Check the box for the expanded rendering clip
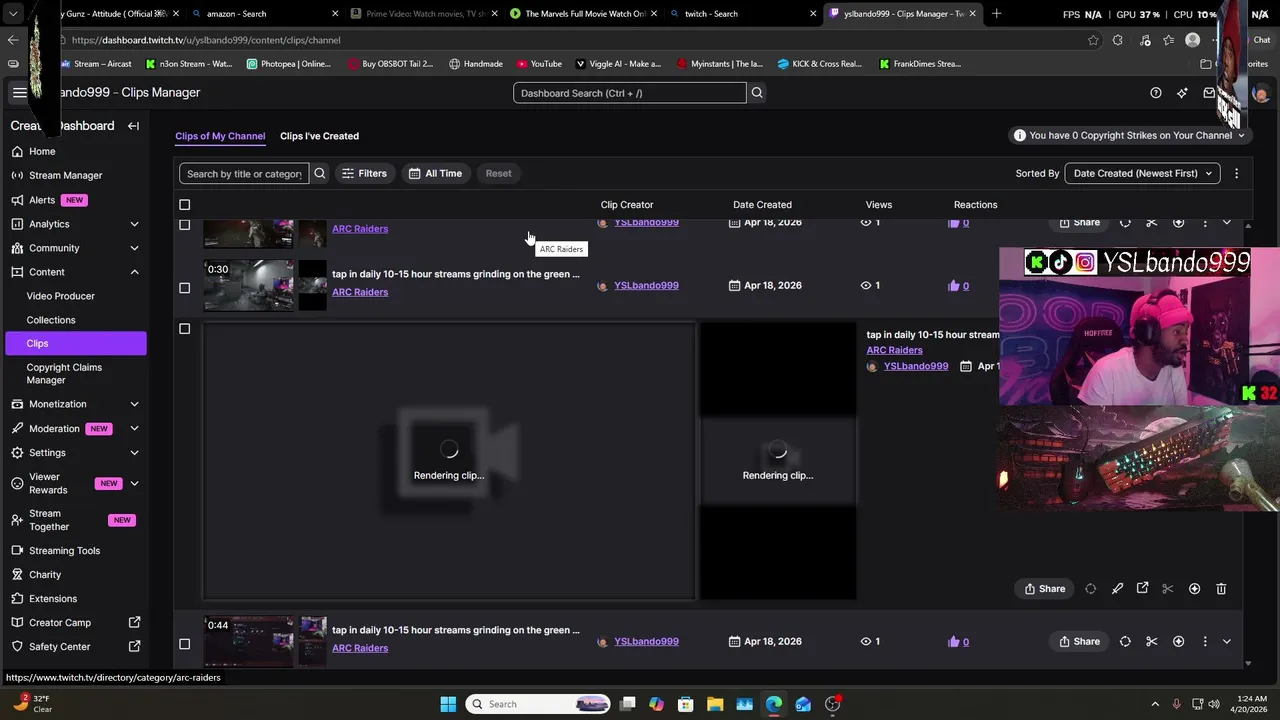The image size is (1280, 720). [x=184, y=329]
